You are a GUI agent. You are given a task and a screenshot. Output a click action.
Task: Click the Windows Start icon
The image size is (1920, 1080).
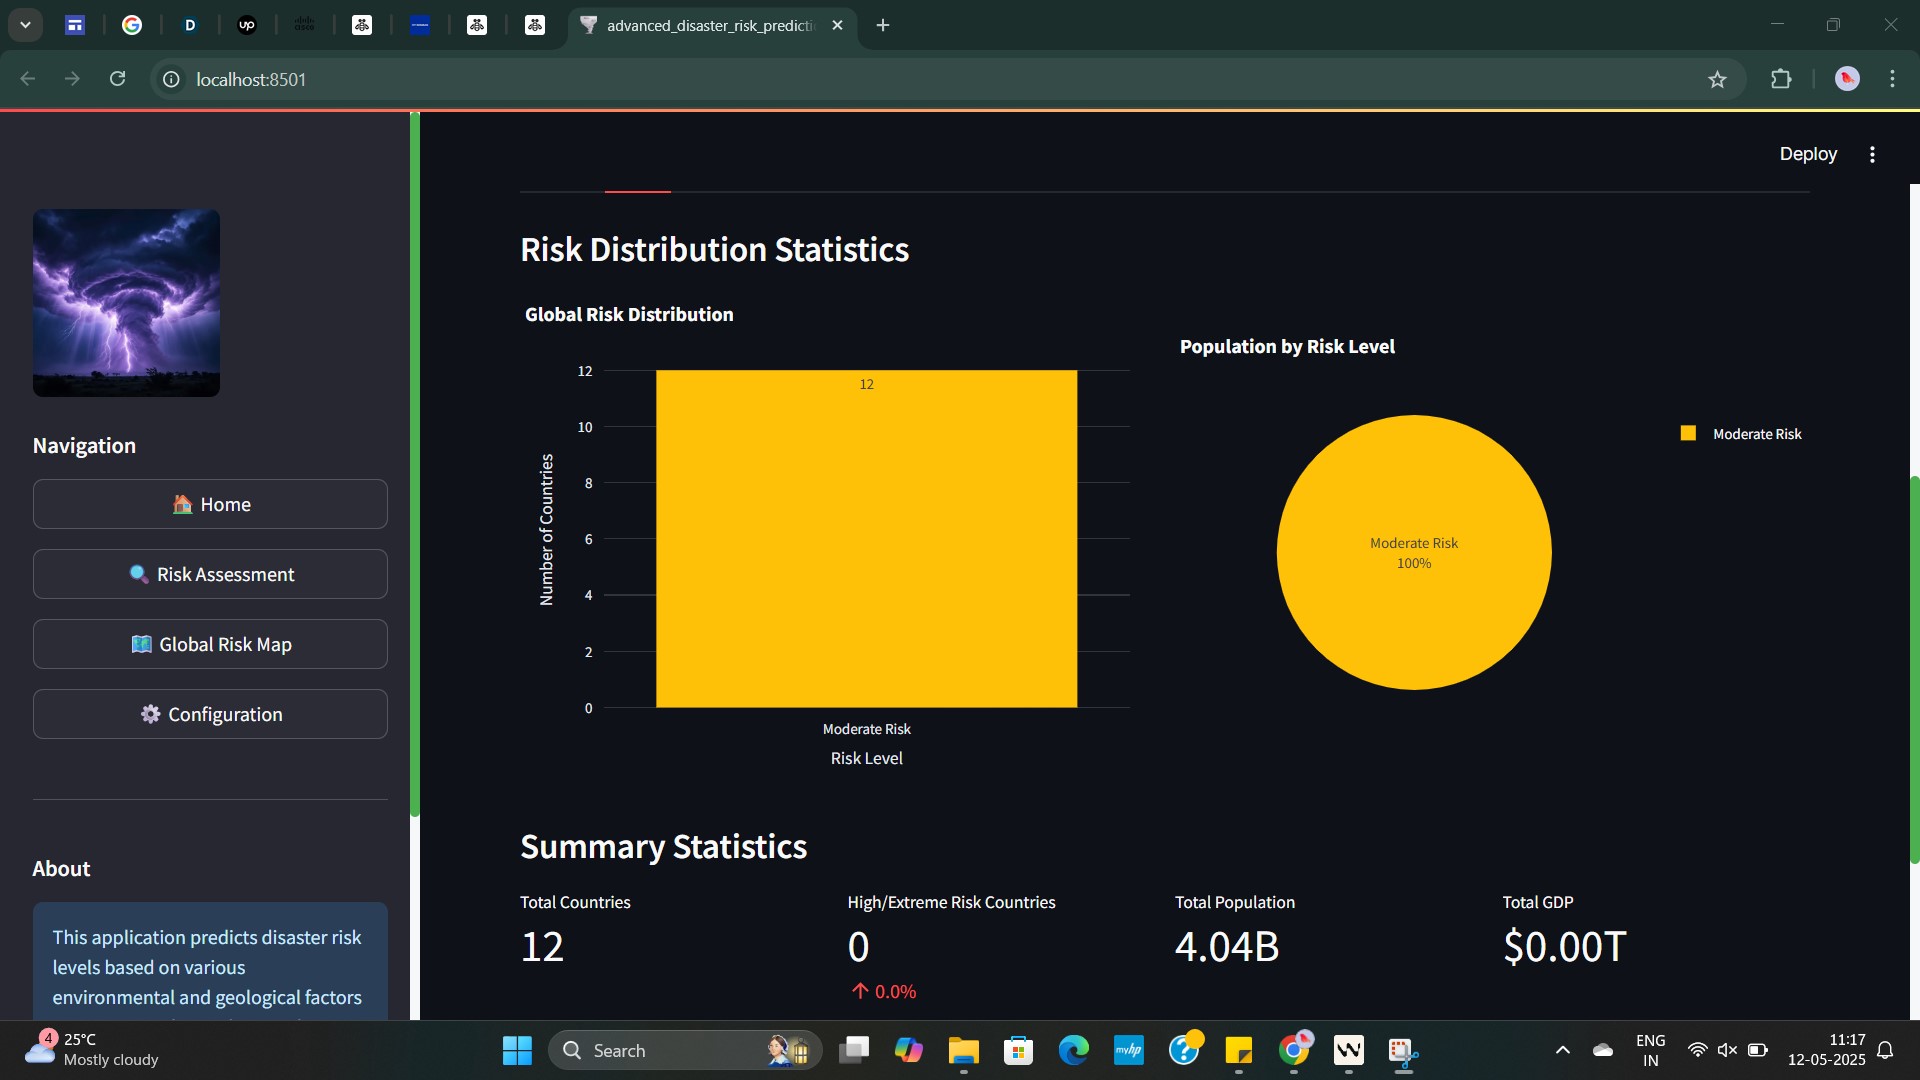[x=517, y=1051]
